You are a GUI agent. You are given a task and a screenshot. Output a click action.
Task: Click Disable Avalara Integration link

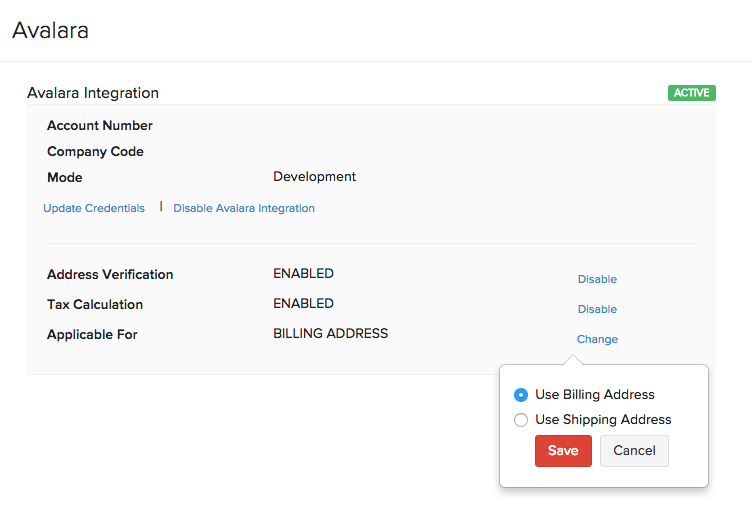pos(244,208)
